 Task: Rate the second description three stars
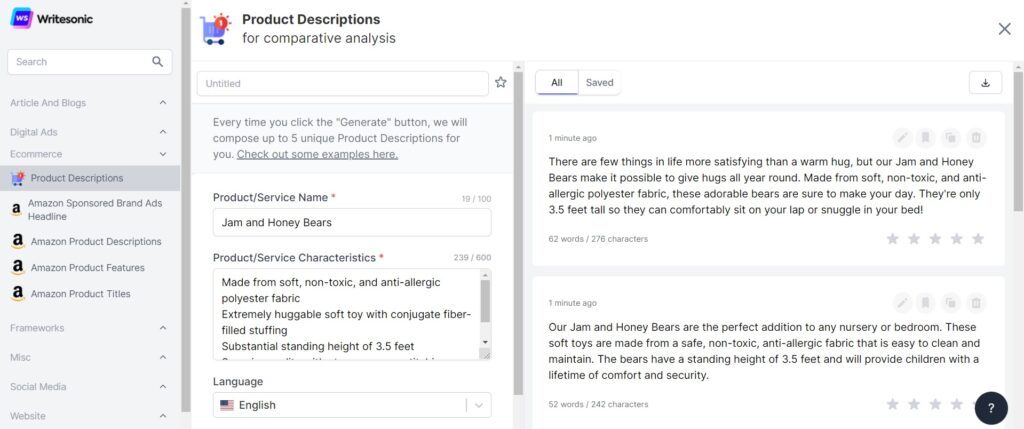(x=935, y=404)
